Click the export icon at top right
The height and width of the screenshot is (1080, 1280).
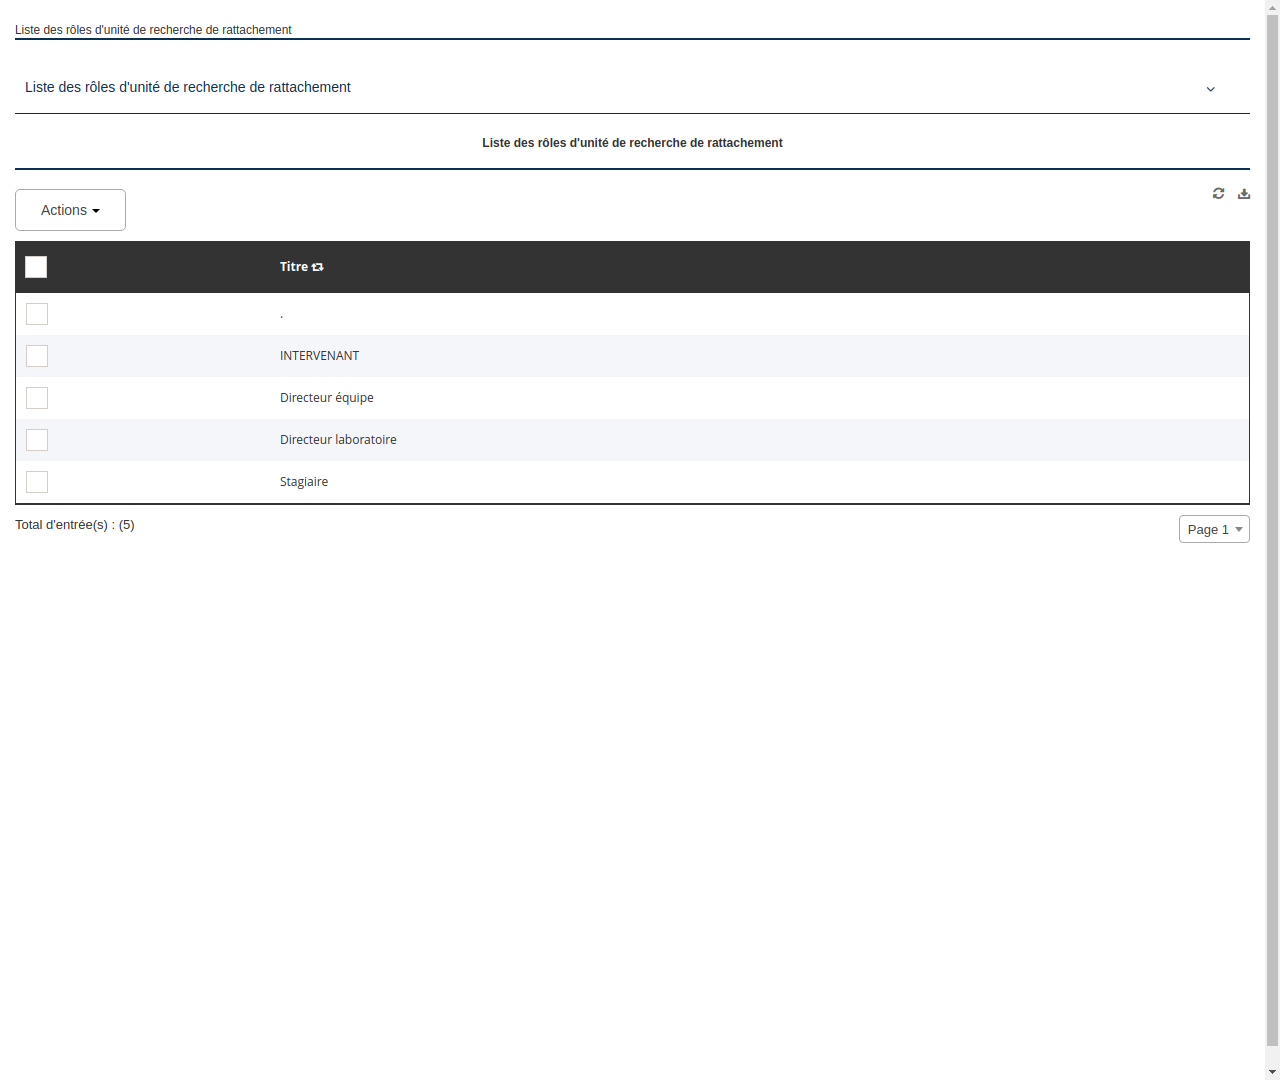pyautogui.click(x=1244, y=193)
